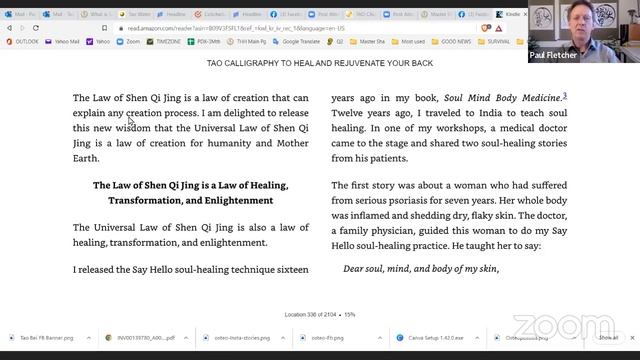Open the Brave Shields lion icon

(x=485, y=28)
